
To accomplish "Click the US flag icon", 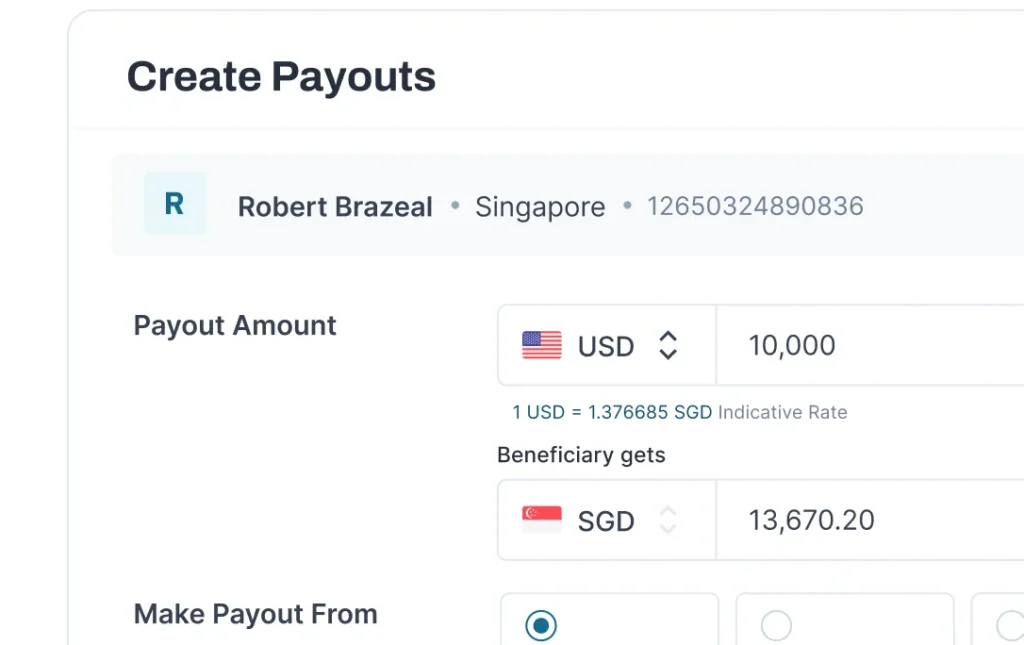I will [x=541, y=346].
